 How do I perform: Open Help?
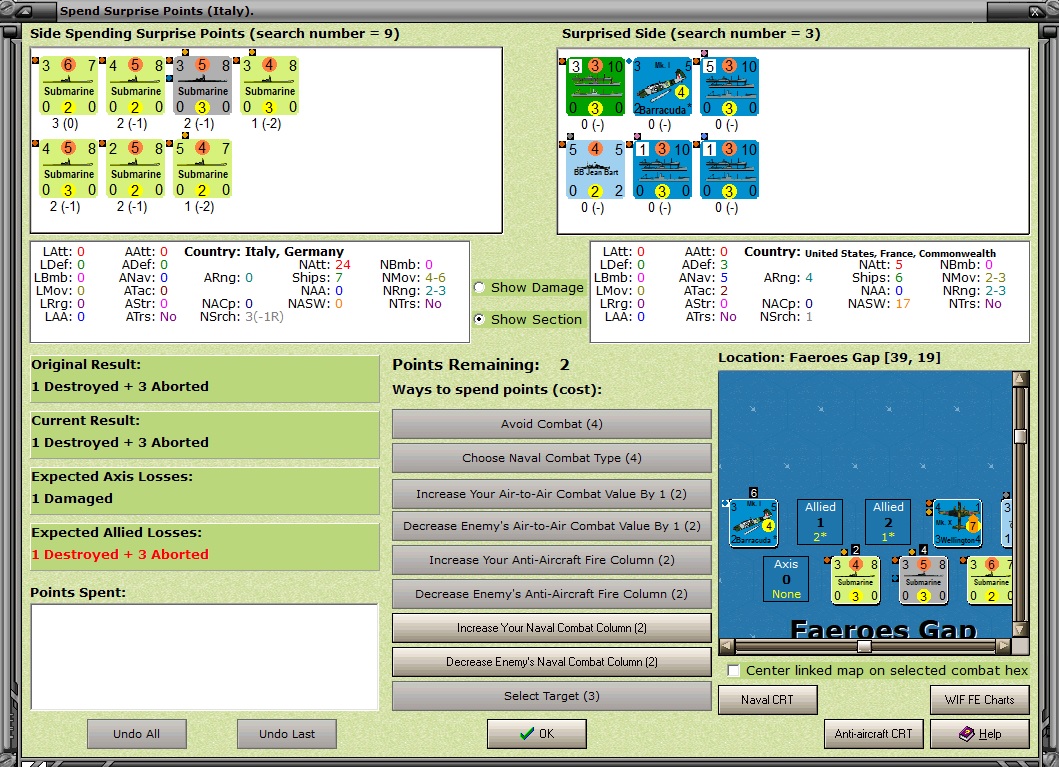pyautogui.click(x=980, y=734)
